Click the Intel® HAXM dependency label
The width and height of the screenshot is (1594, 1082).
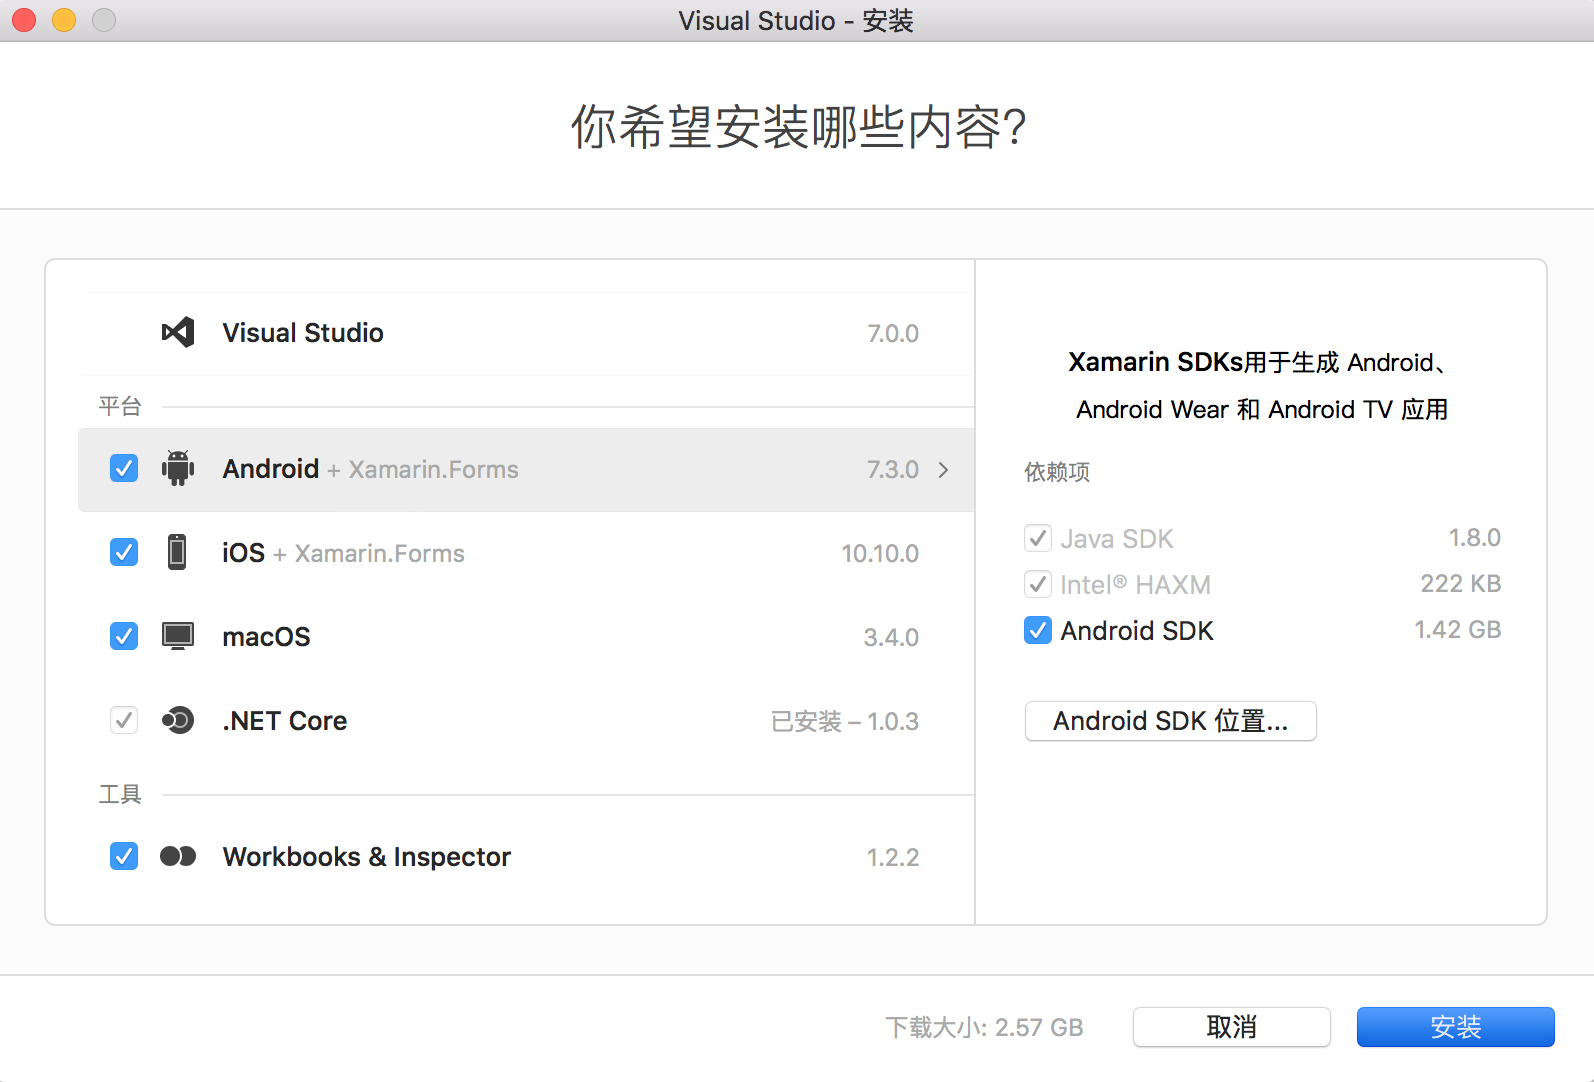[x=1136, y=585]
